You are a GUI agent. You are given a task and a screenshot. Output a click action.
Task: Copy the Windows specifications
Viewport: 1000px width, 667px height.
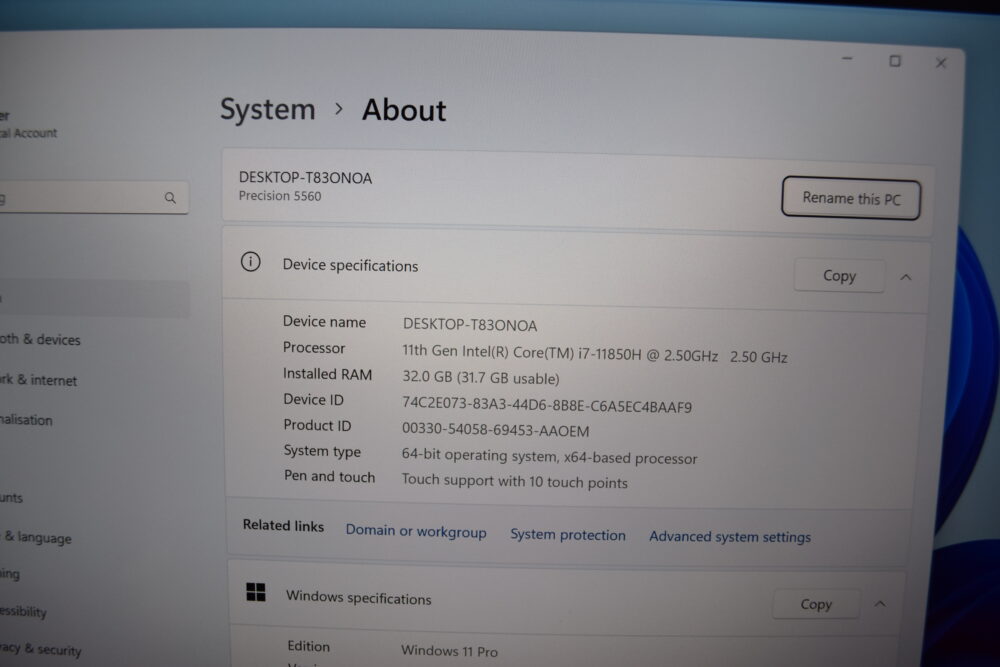coord(816,604)
